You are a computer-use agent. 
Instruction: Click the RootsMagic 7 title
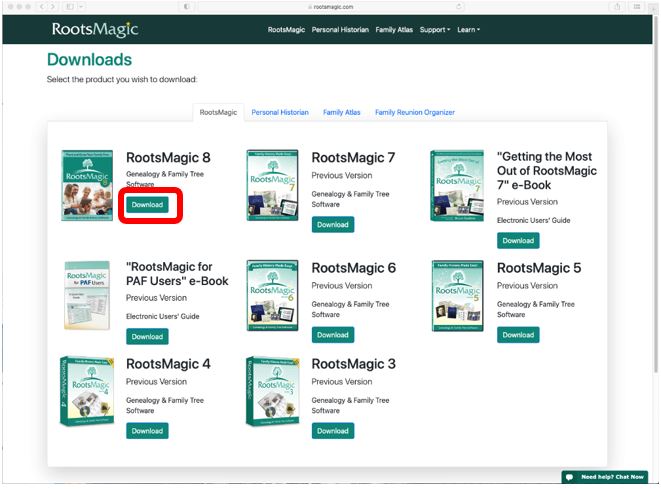(x=353, y=158)
